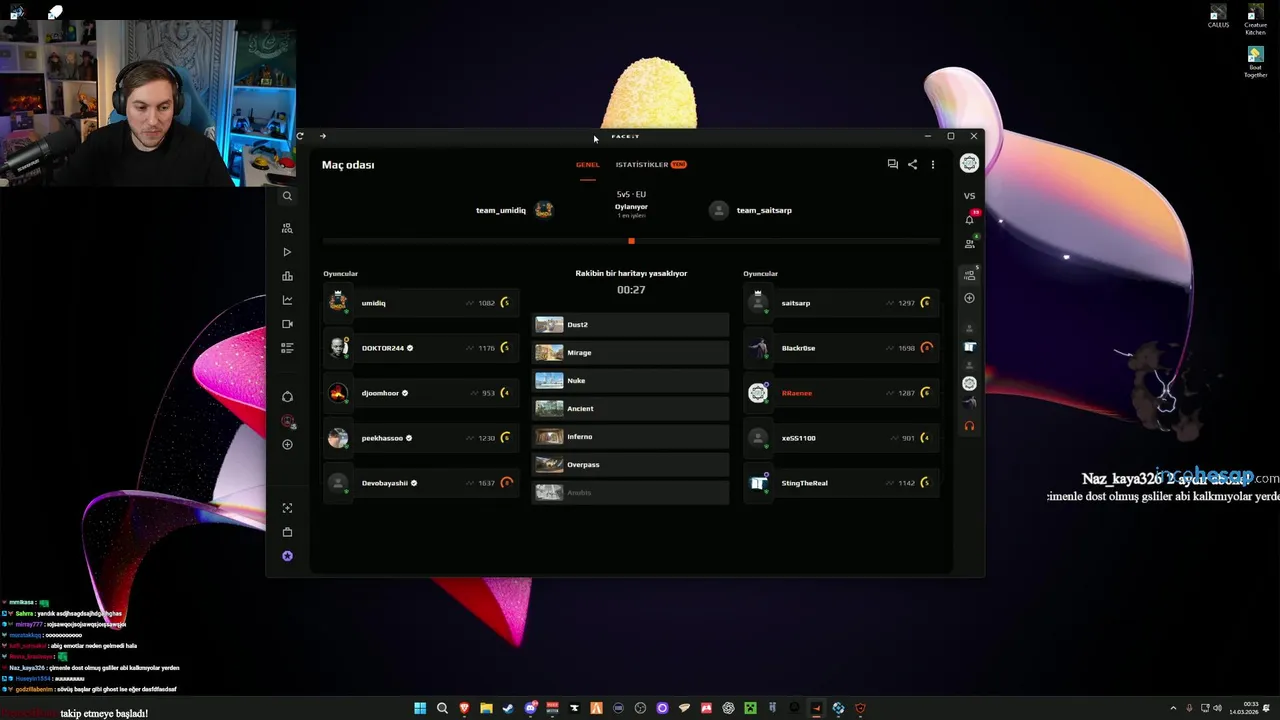The width and height of the screenshot is (1280, 720).
Task: Click the circular club icon in left sidebar
Action: point(287,397)
